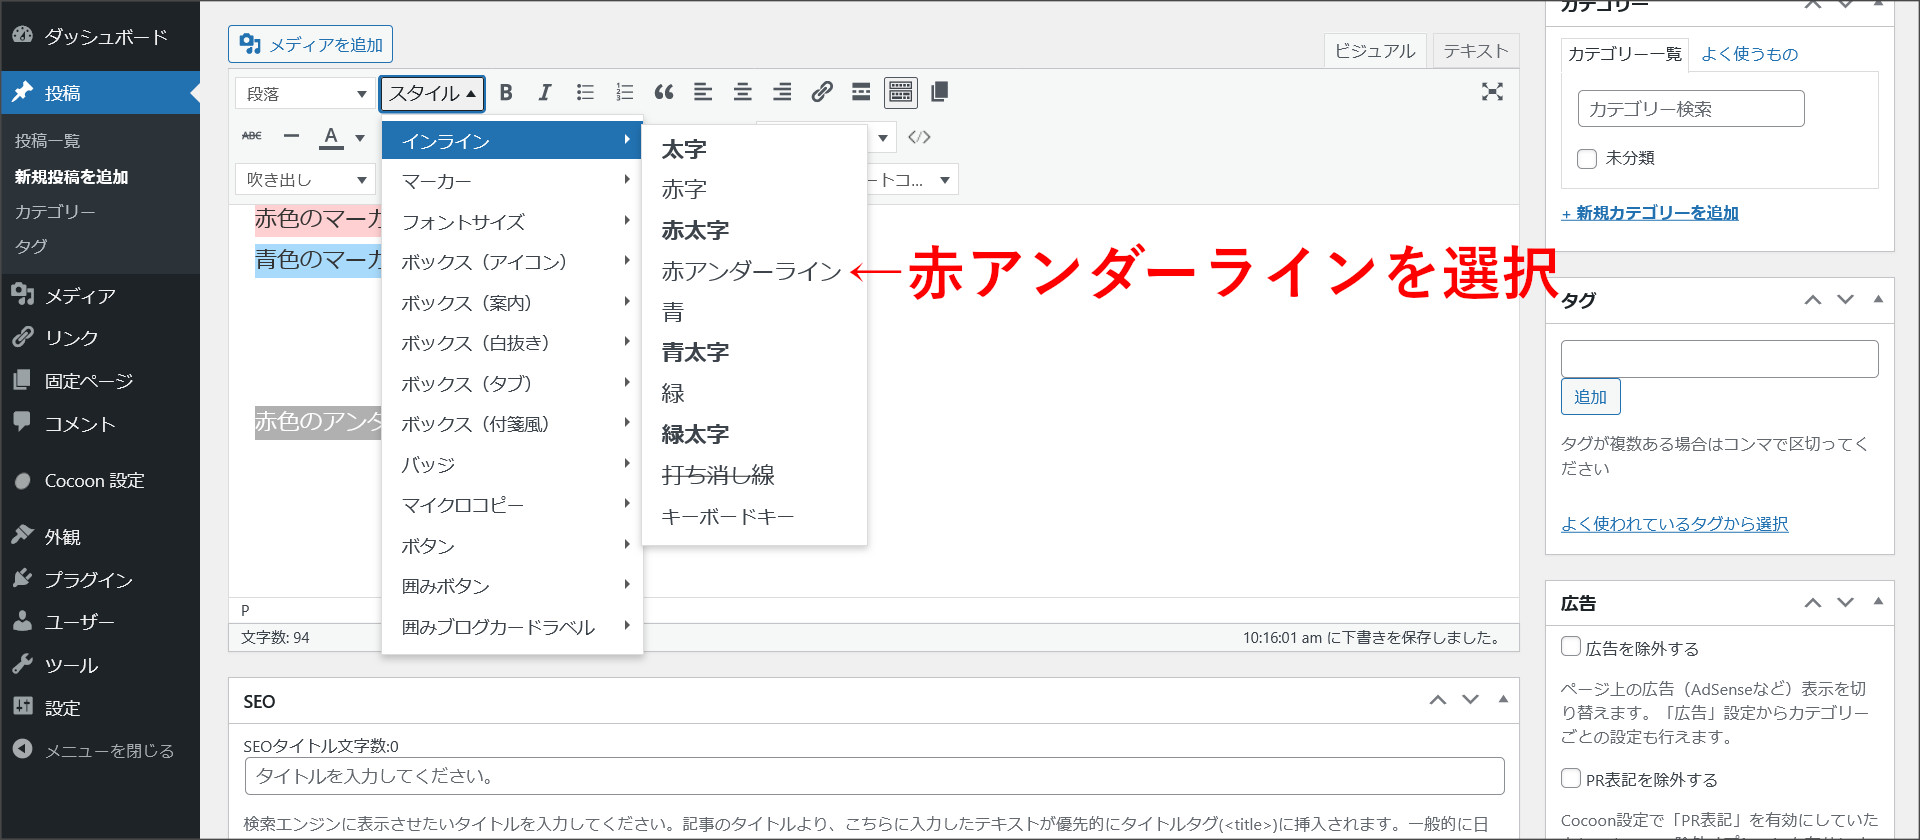1920x840 pixels.
Task: Click メディアを追加 button
Action: click(310, 44)
